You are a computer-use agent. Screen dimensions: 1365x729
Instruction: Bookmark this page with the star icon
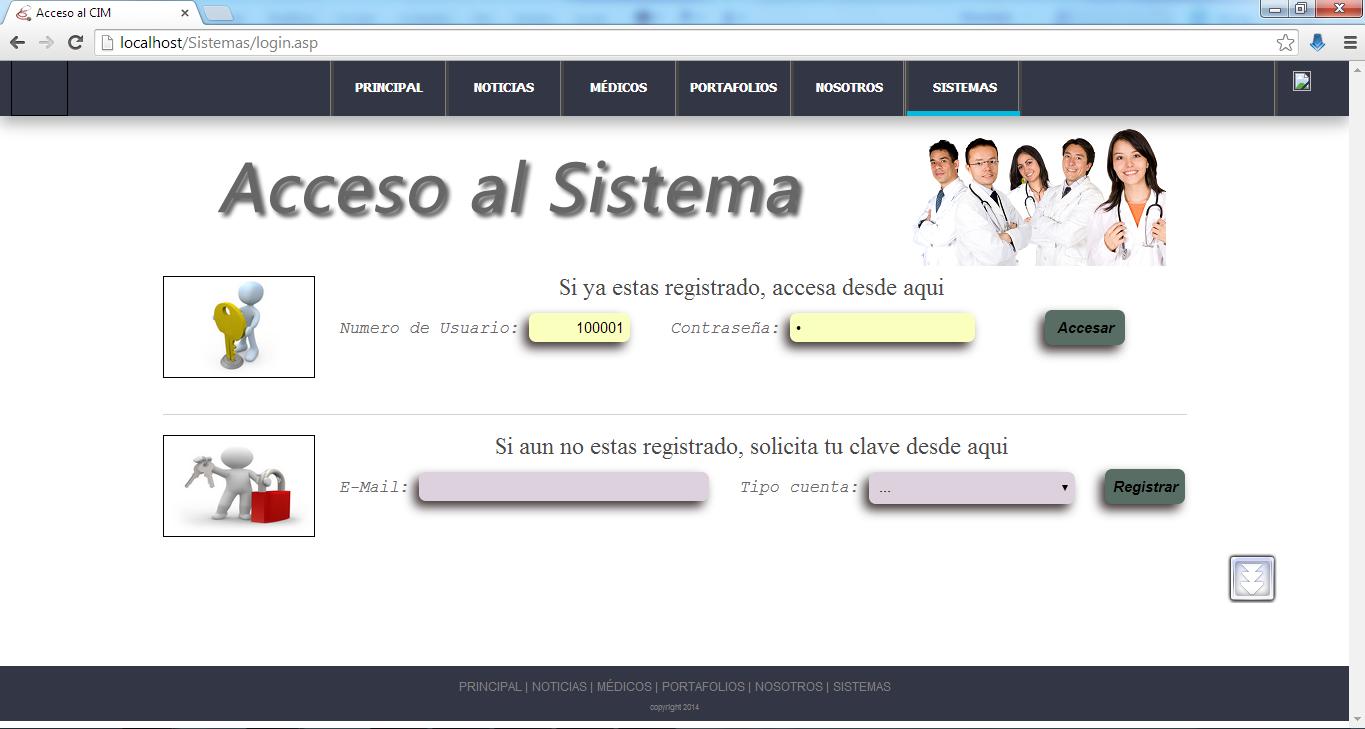click(1286, 42)
